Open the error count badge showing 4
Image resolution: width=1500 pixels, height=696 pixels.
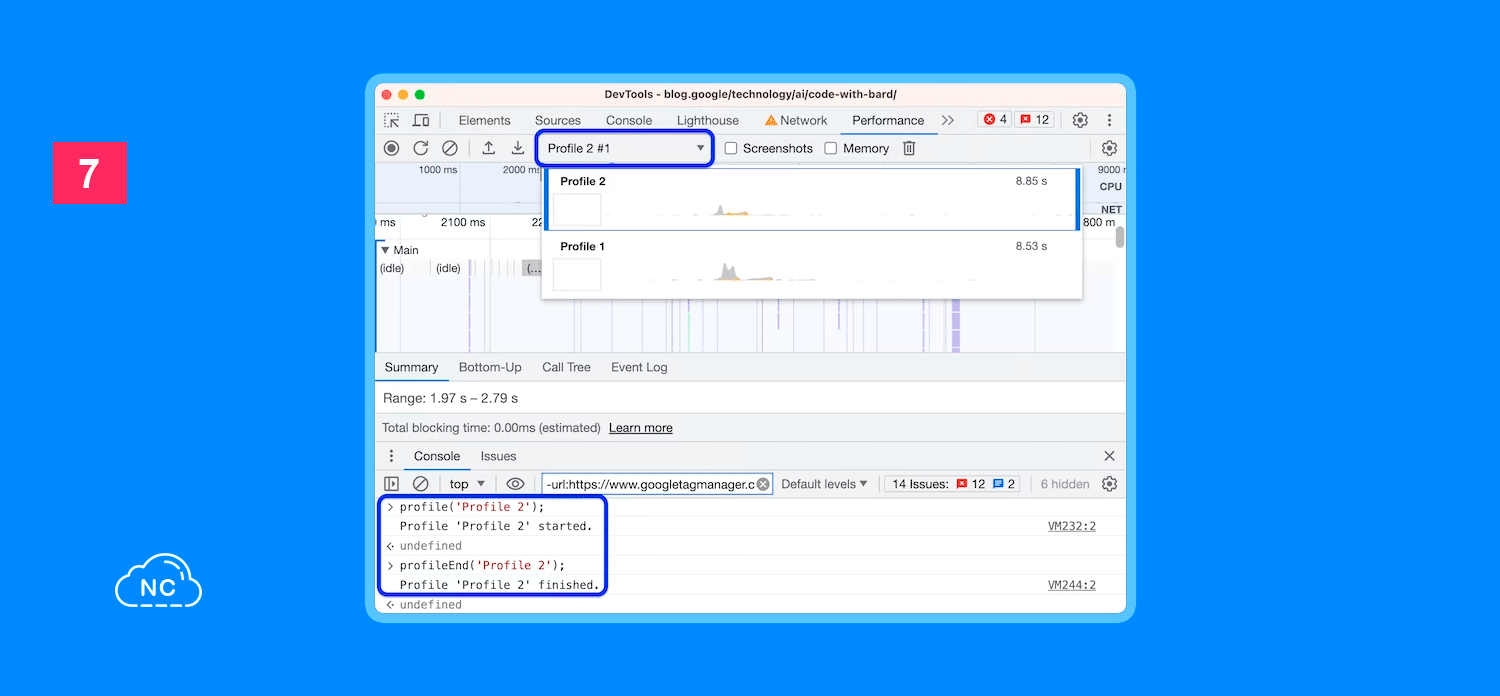[x=994, y=120]
